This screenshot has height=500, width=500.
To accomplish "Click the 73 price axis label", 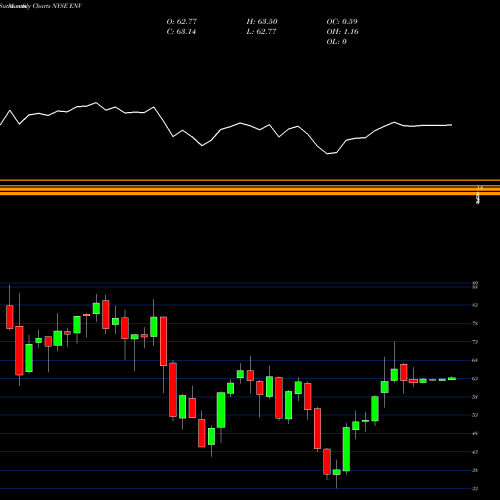I will 475,342.
